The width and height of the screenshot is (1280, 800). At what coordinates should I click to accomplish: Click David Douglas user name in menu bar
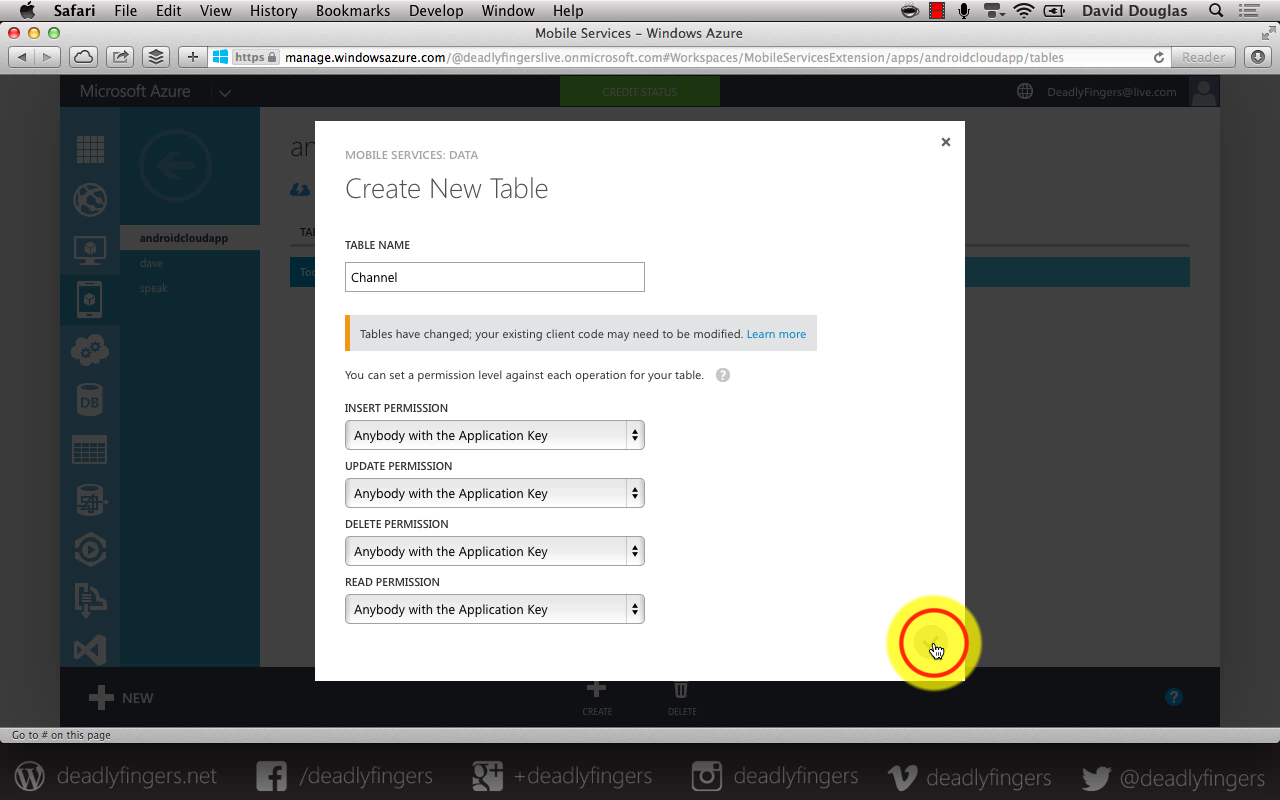tap(1135, 11)
